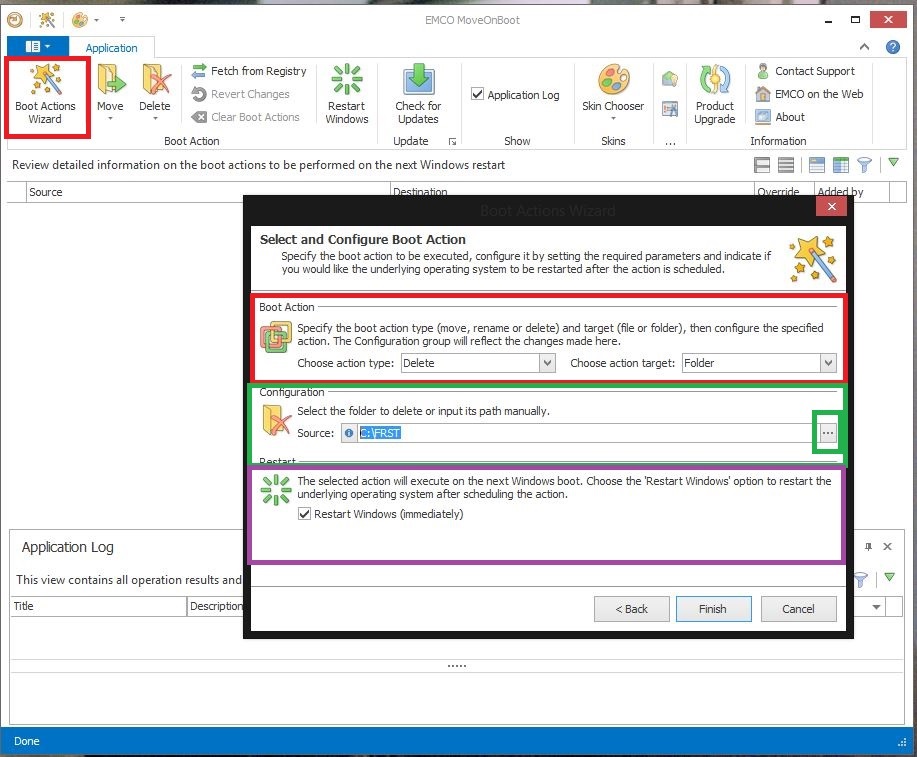Viewport: 917px width, 757px height.
Task: Click the filter funnel icon in boot actions view
Action: [864, 165]
